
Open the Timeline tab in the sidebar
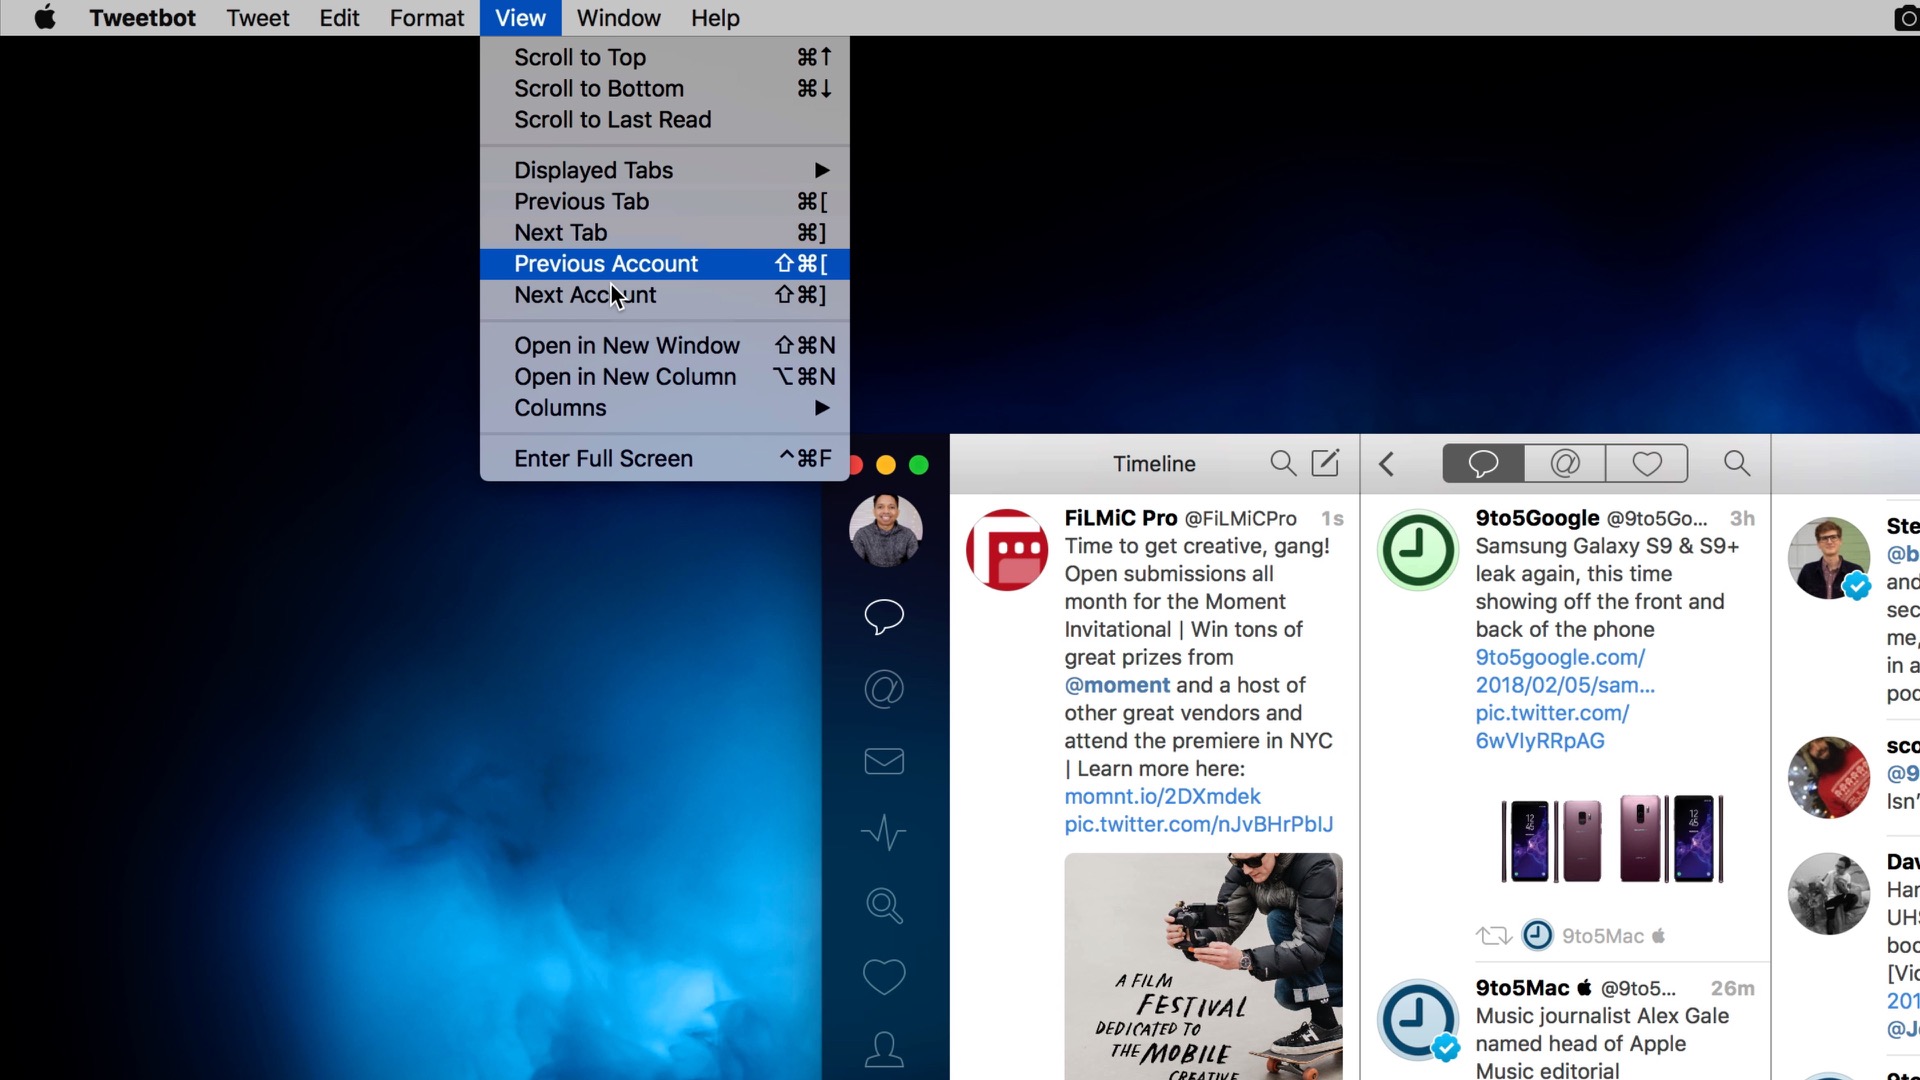884,616
